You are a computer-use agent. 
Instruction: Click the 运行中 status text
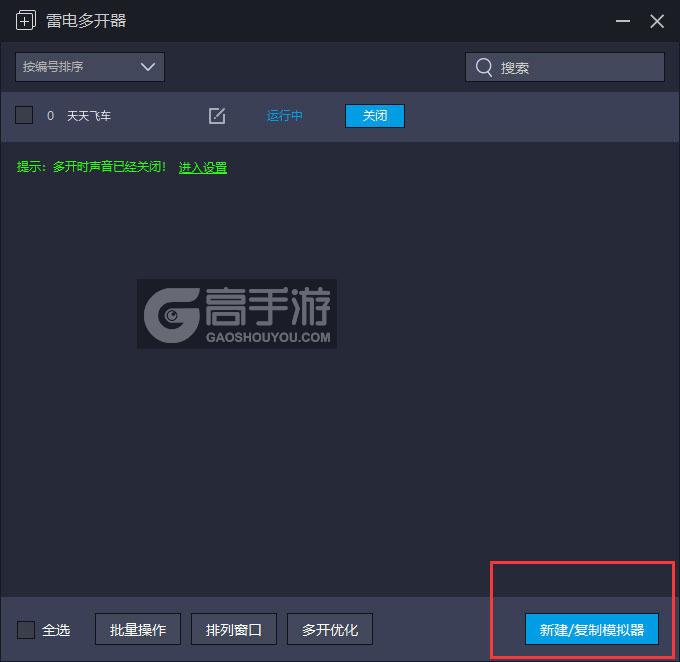(284, 116)
